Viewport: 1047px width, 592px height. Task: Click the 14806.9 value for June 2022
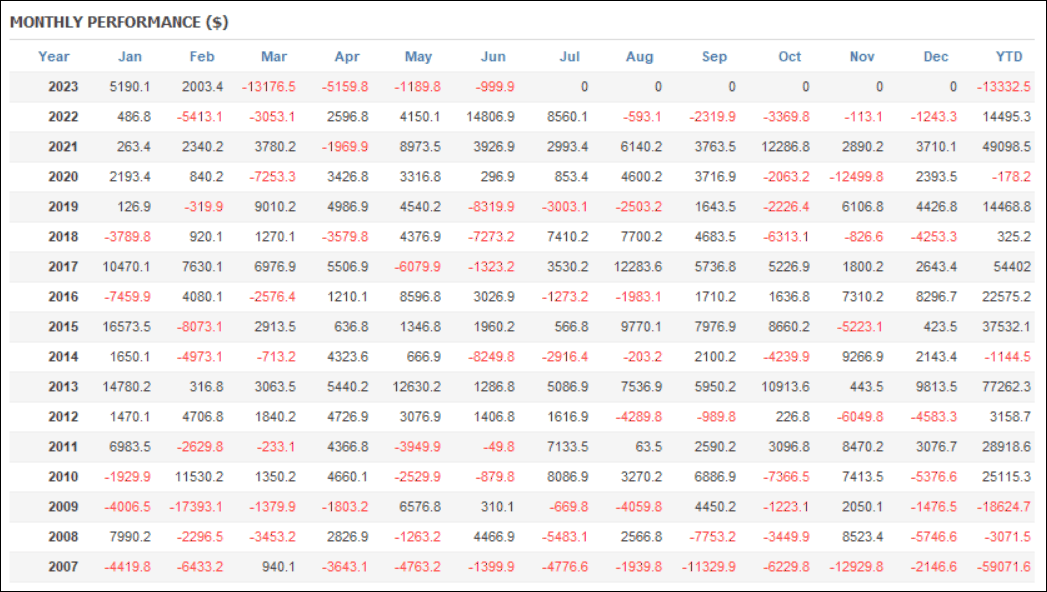click(490, 117)
